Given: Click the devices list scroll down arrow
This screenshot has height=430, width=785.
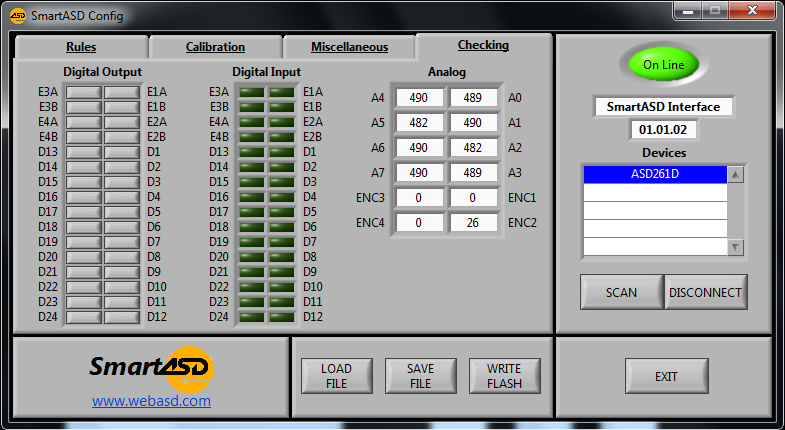Looking at the screenshot, I should point(735,247).
